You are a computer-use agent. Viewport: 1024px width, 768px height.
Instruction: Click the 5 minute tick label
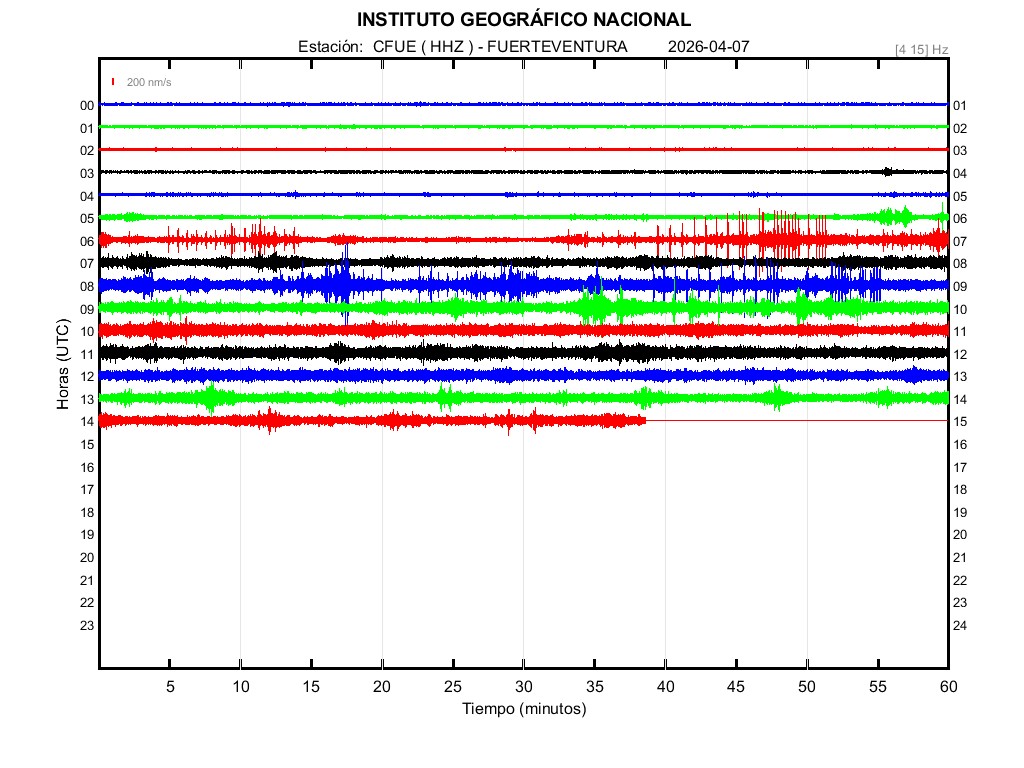tap(170, 686)
